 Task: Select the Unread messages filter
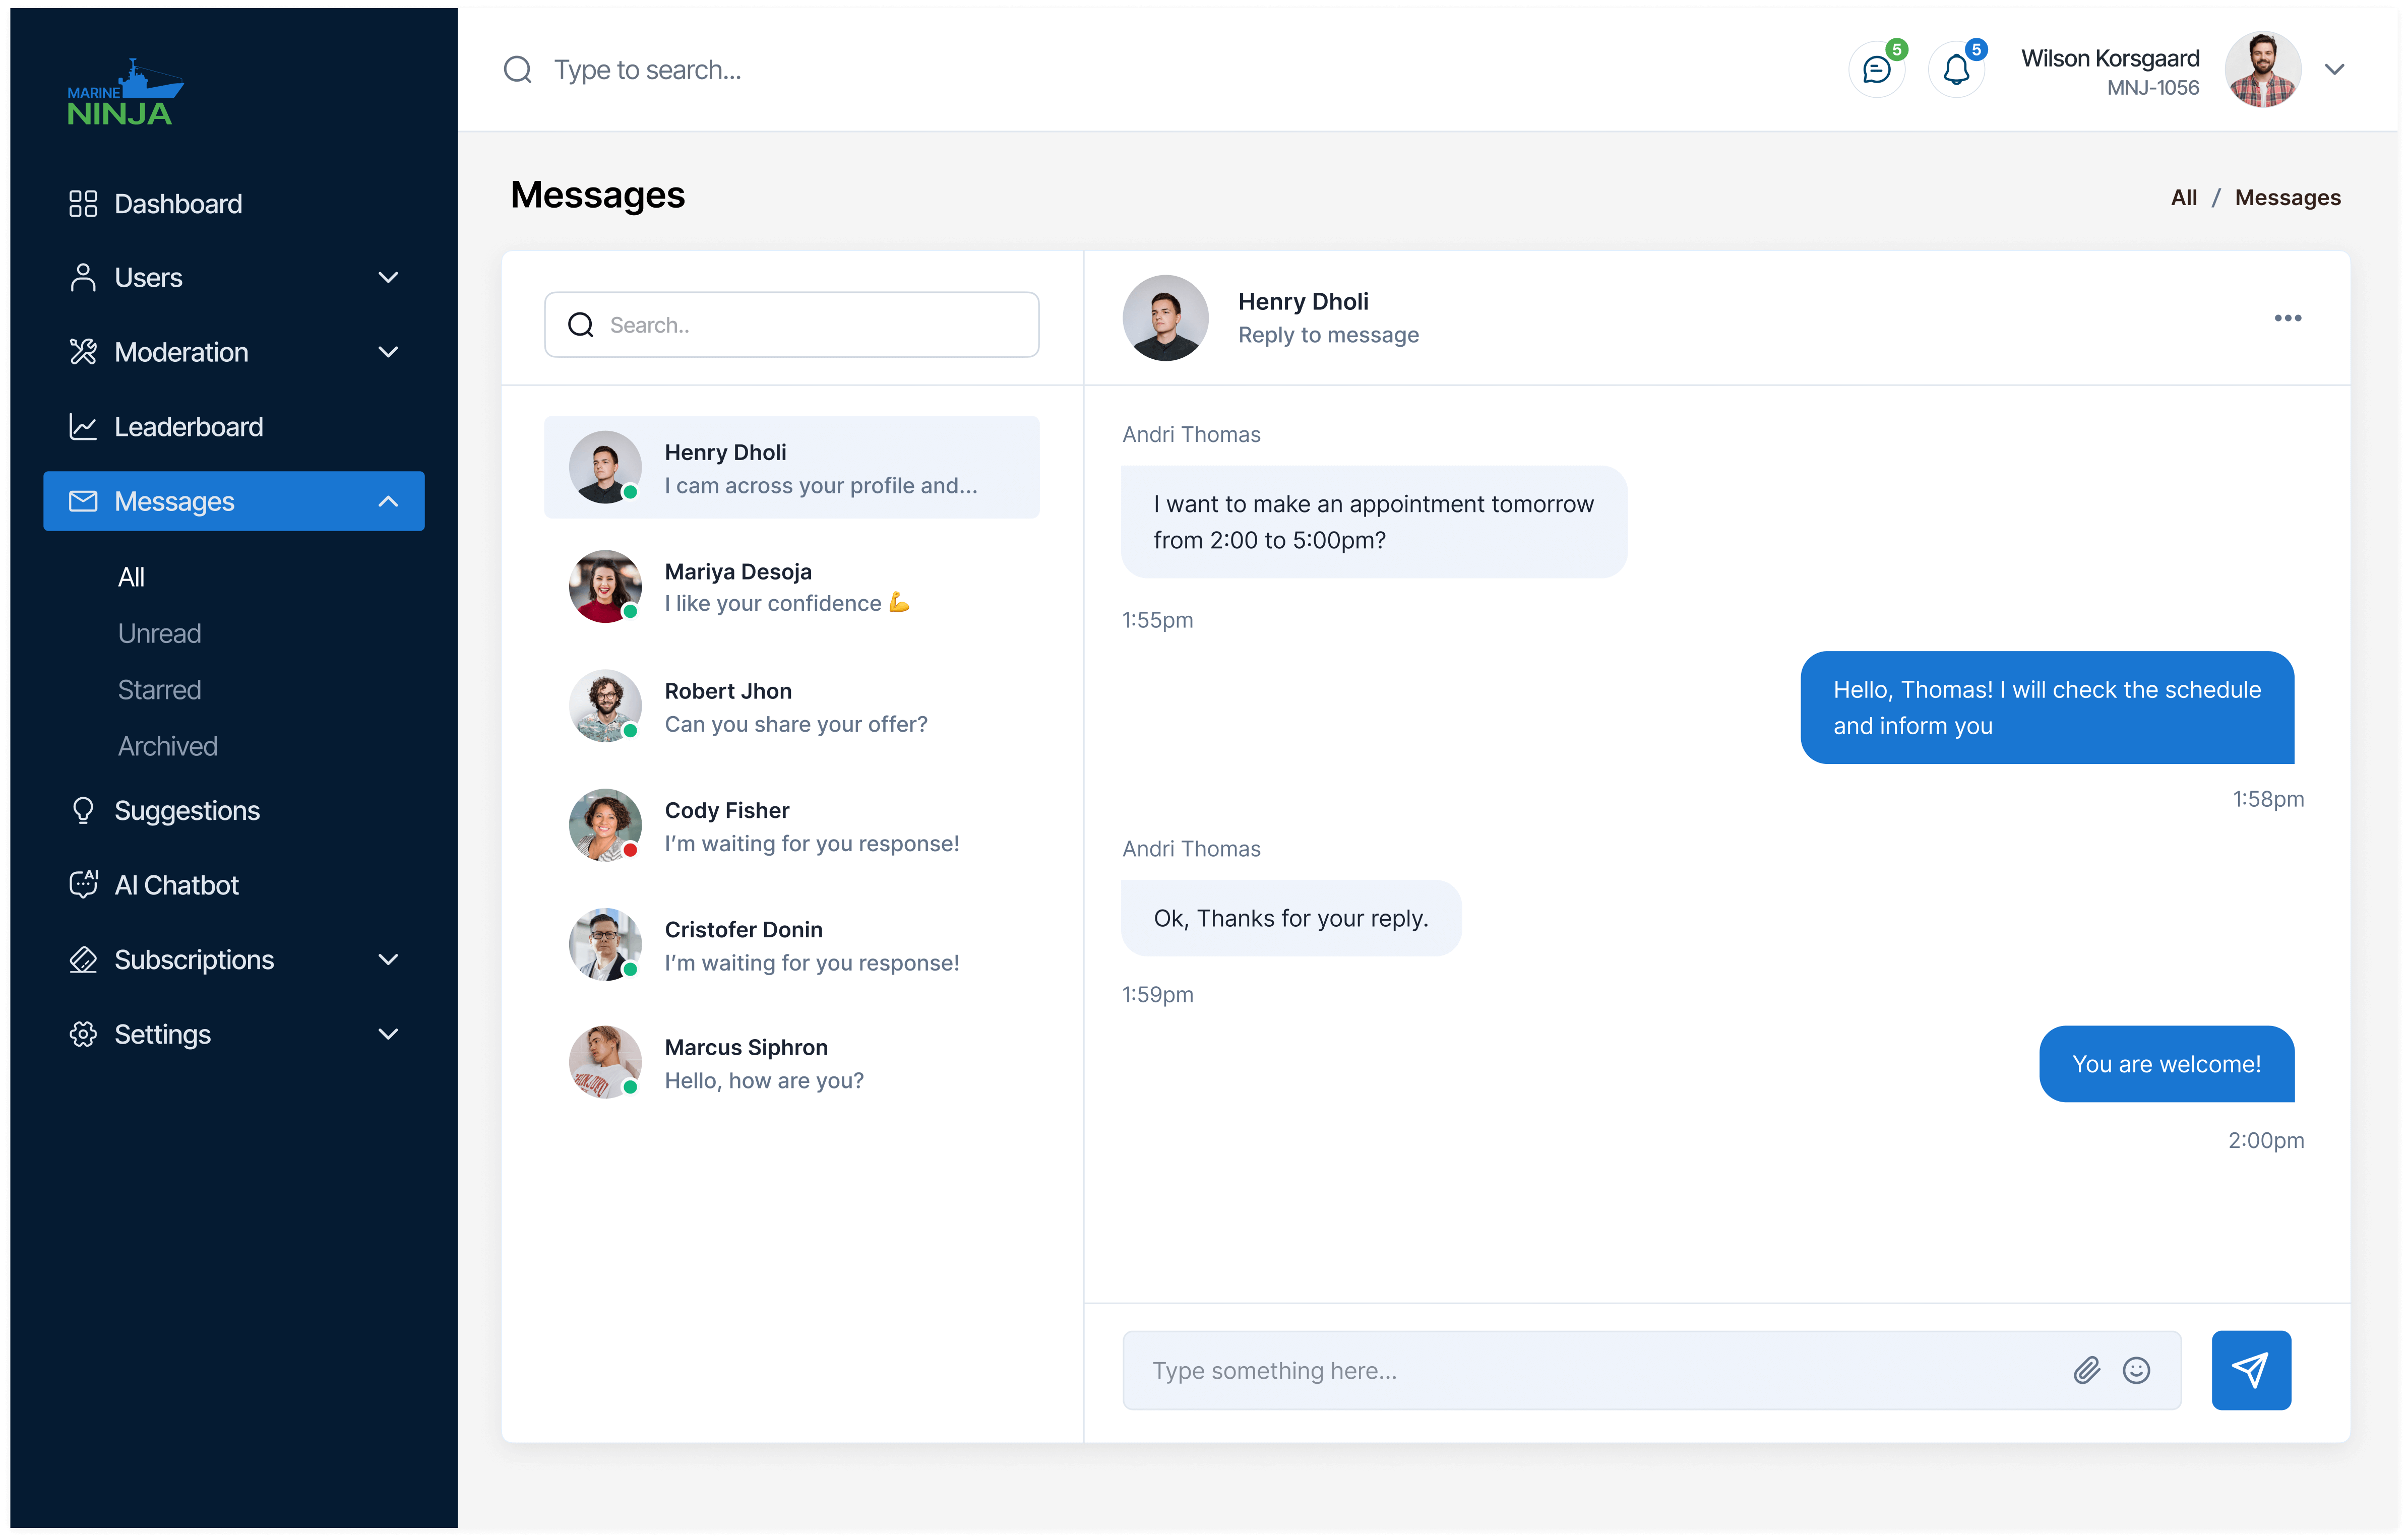click(159, 633)
